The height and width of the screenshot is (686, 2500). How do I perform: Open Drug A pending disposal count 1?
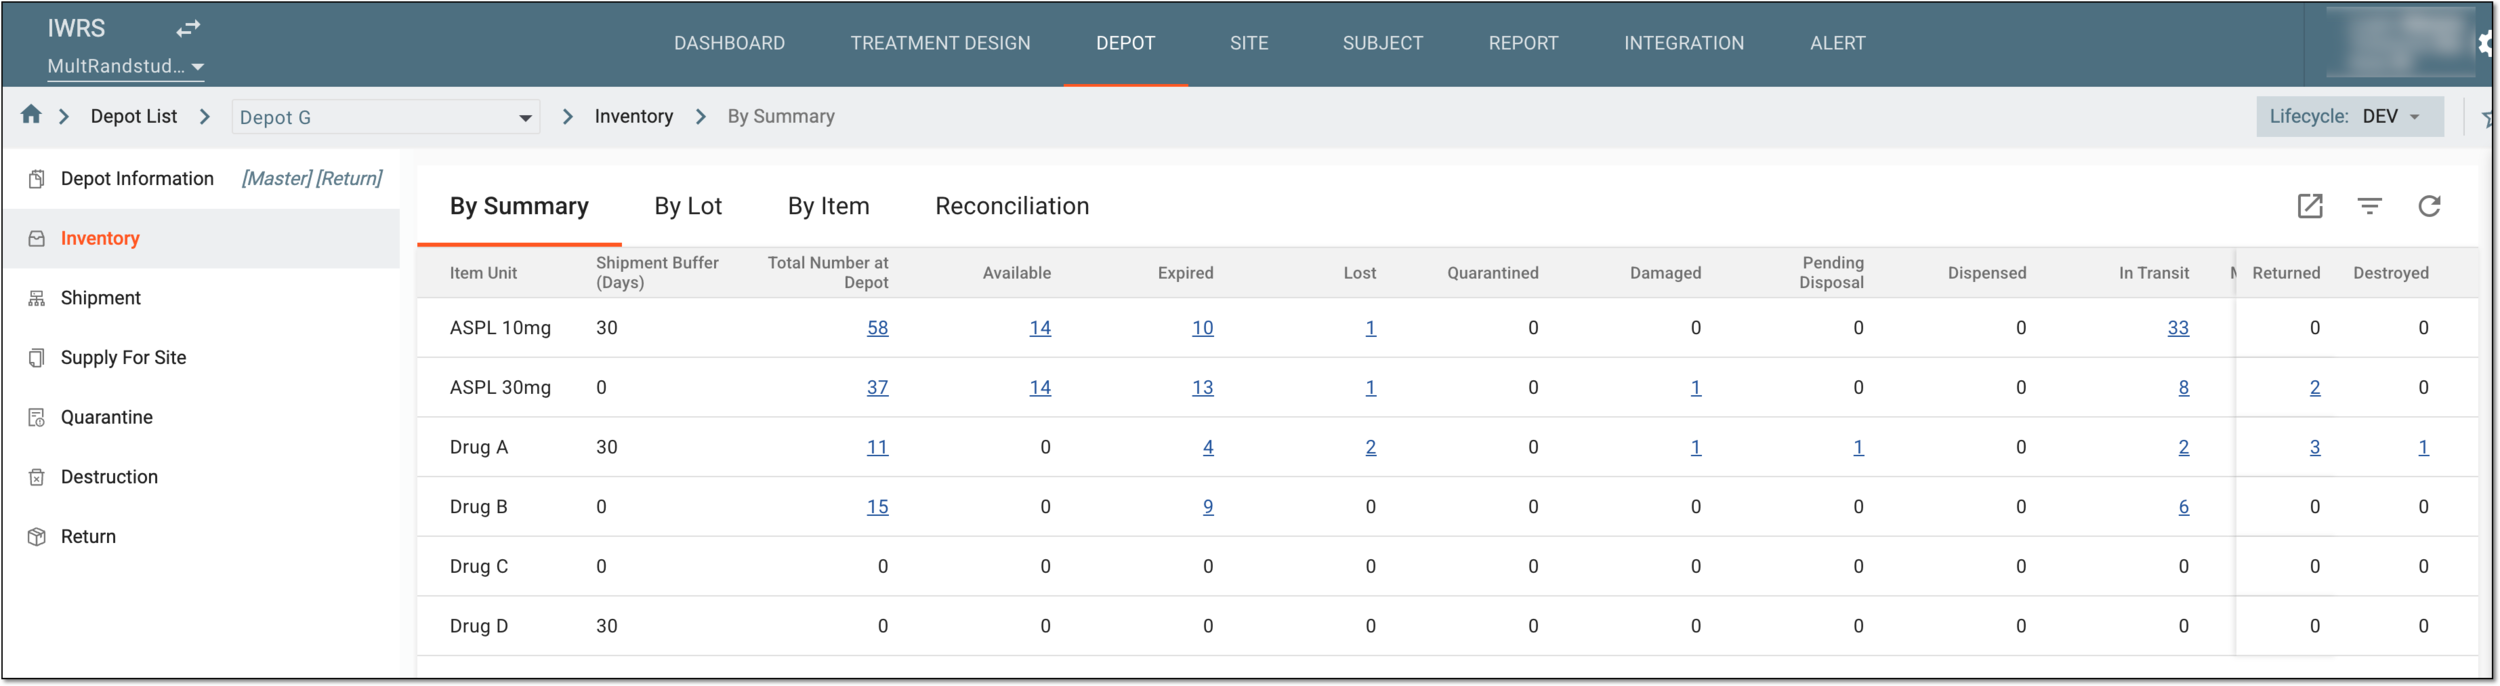pos(1858,447)
